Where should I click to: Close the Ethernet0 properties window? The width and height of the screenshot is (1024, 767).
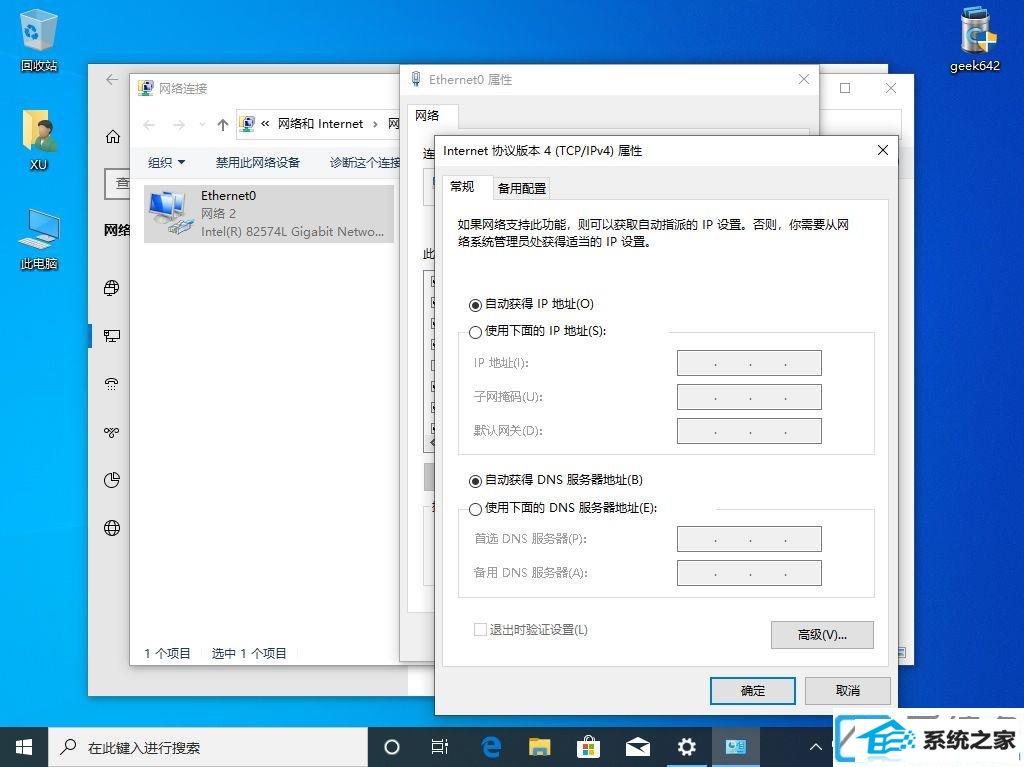coord(804,79)
